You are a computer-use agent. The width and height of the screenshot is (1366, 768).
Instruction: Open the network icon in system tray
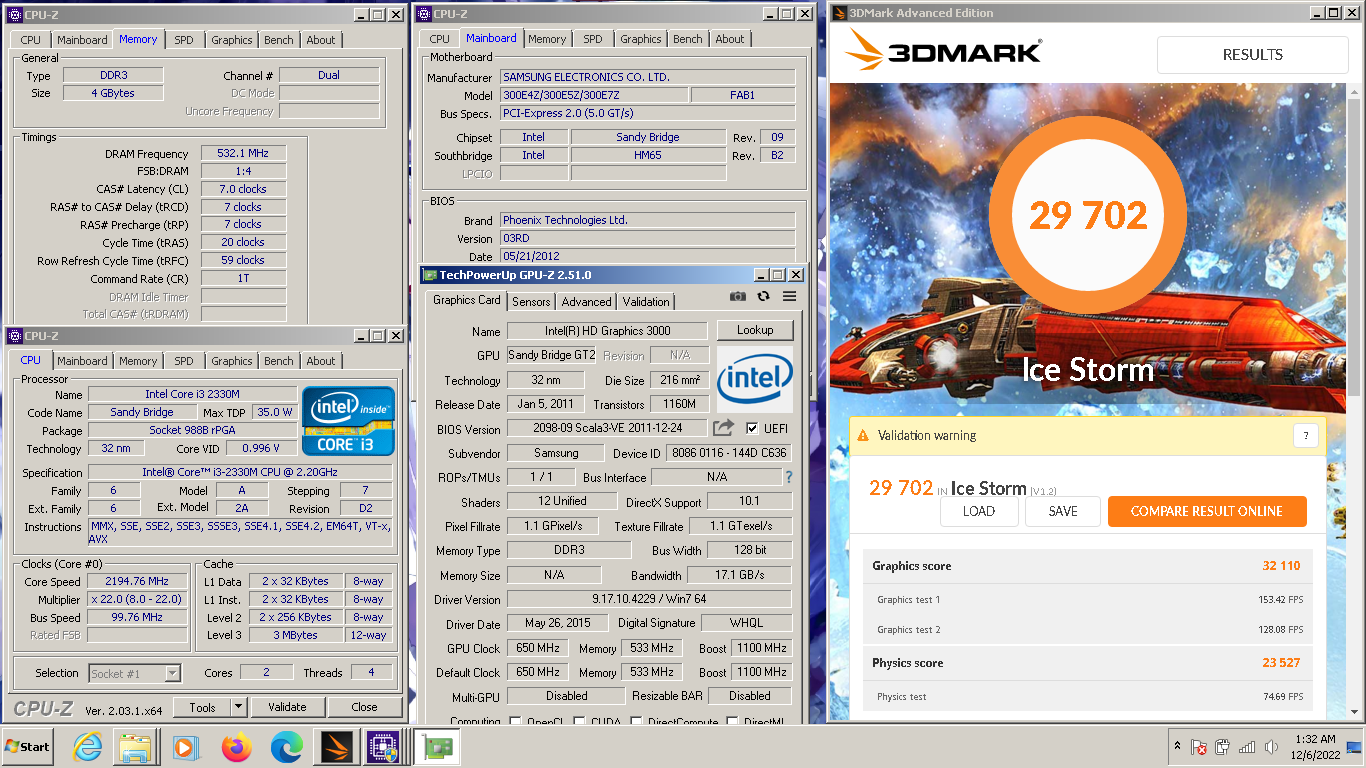1247,747
